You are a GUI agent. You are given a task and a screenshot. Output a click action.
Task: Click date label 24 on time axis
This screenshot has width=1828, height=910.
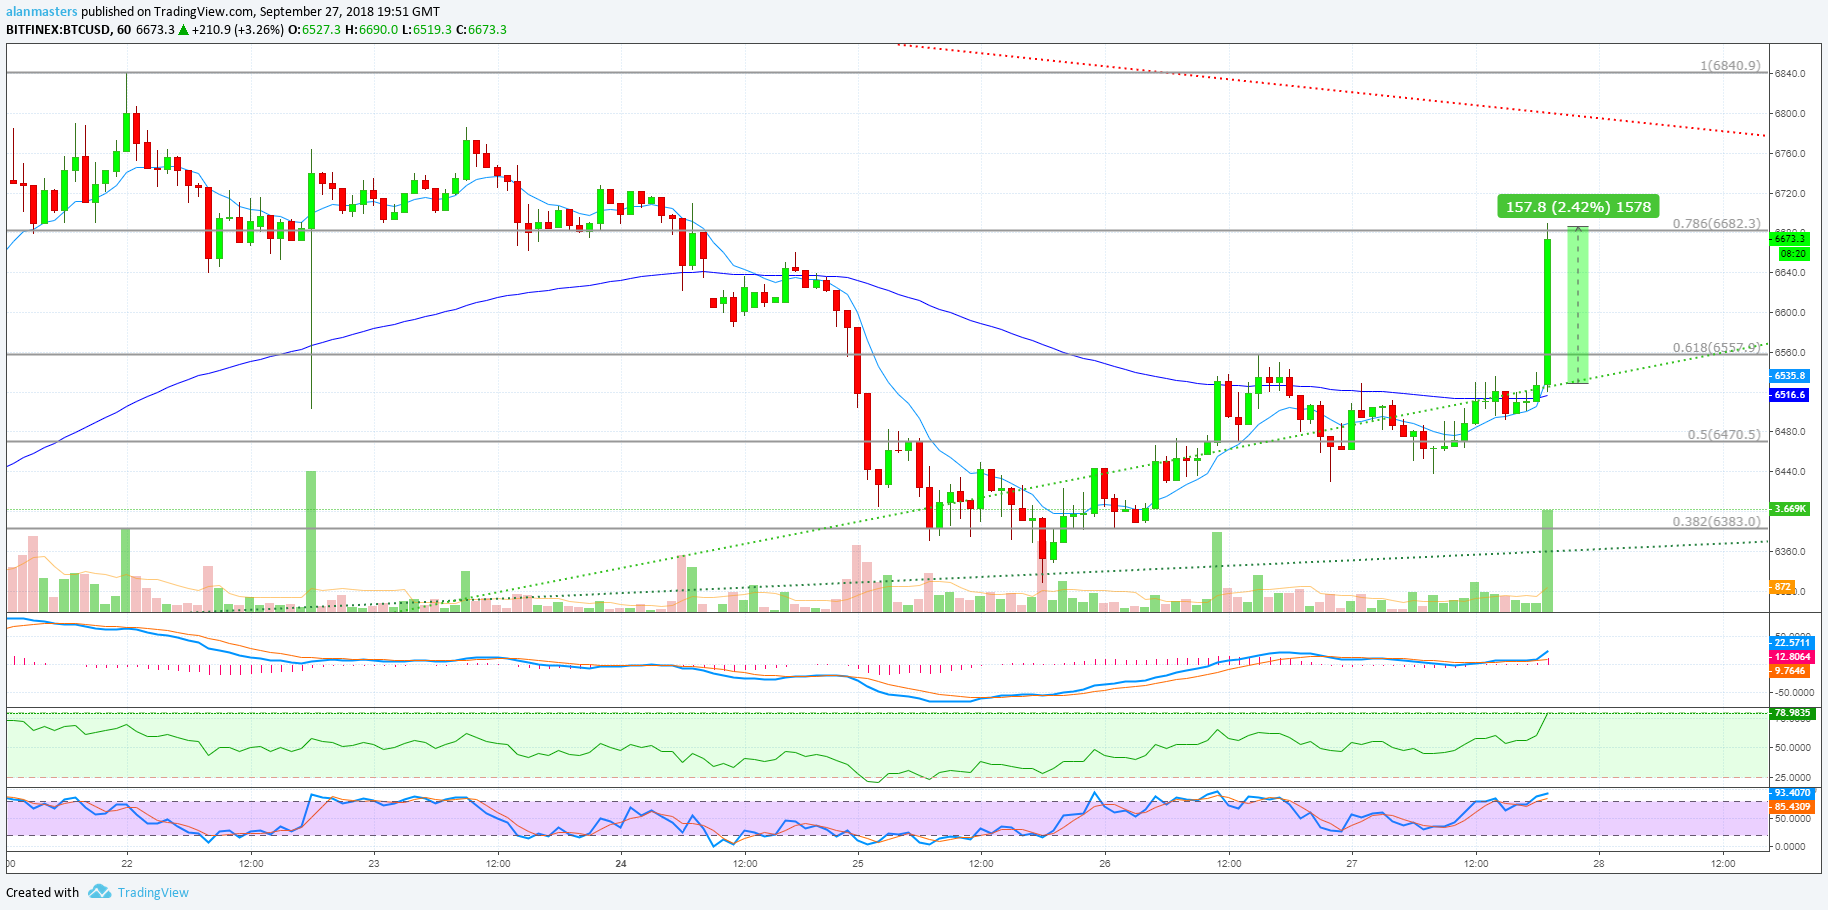(621, 863)
